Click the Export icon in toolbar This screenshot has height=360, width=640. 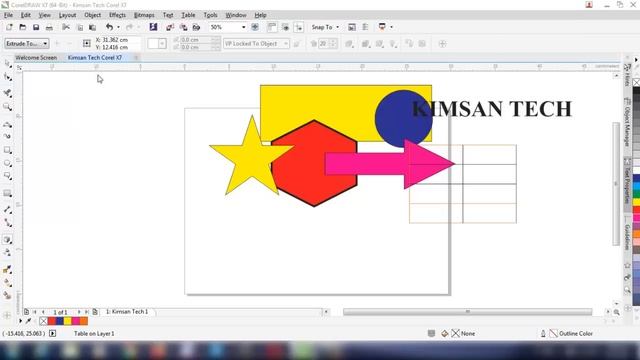(183, 27)
